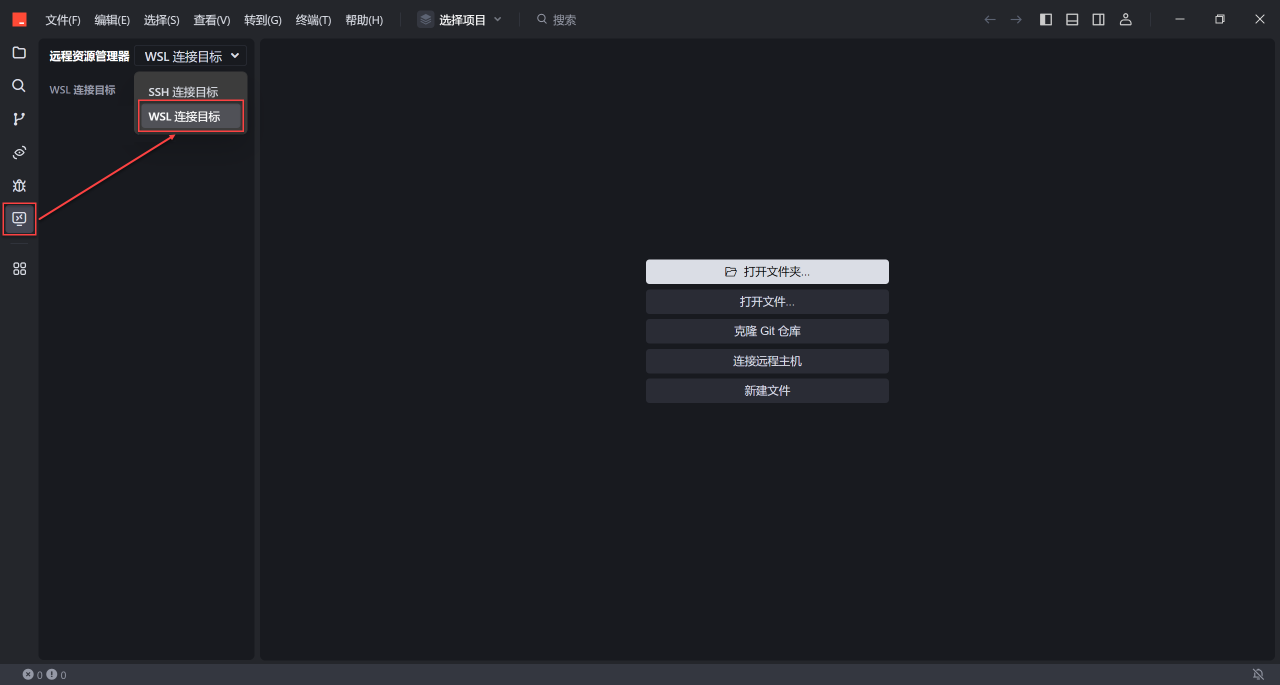Select the highlighted Remote Explorer icon

click(x=18, y=218)
